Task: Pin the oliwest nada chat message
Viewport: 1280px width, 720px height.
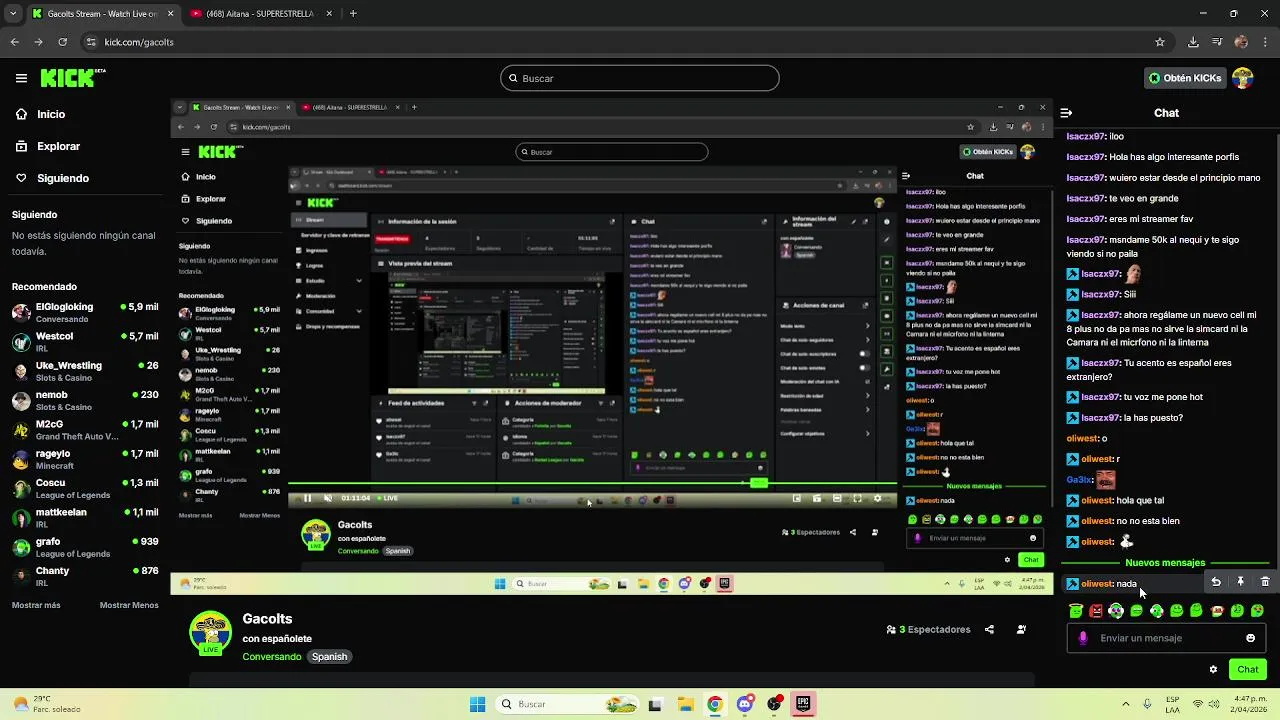Action: [x=1240, y=581]
